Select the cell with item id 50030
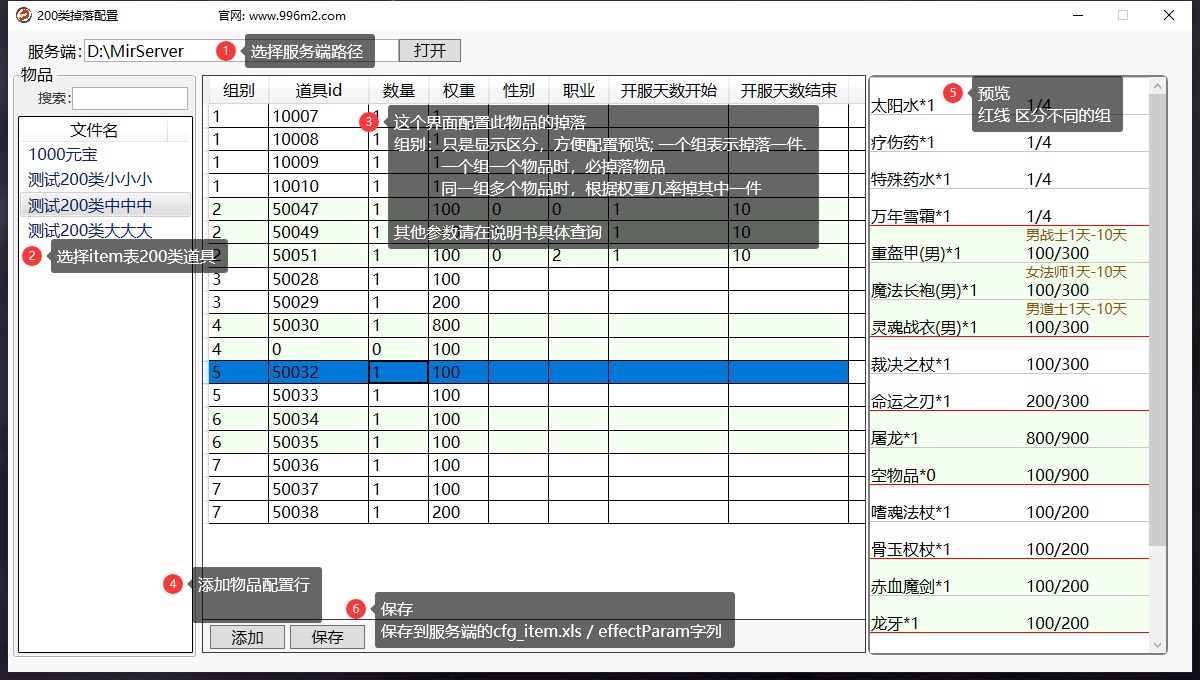 (318, 325)
